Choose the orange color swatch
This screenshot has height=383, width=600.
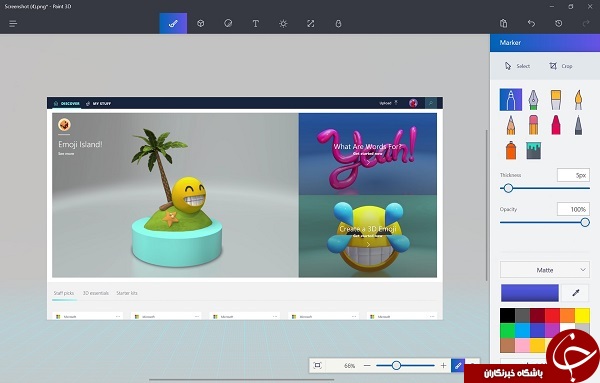(x=567, y=316)
